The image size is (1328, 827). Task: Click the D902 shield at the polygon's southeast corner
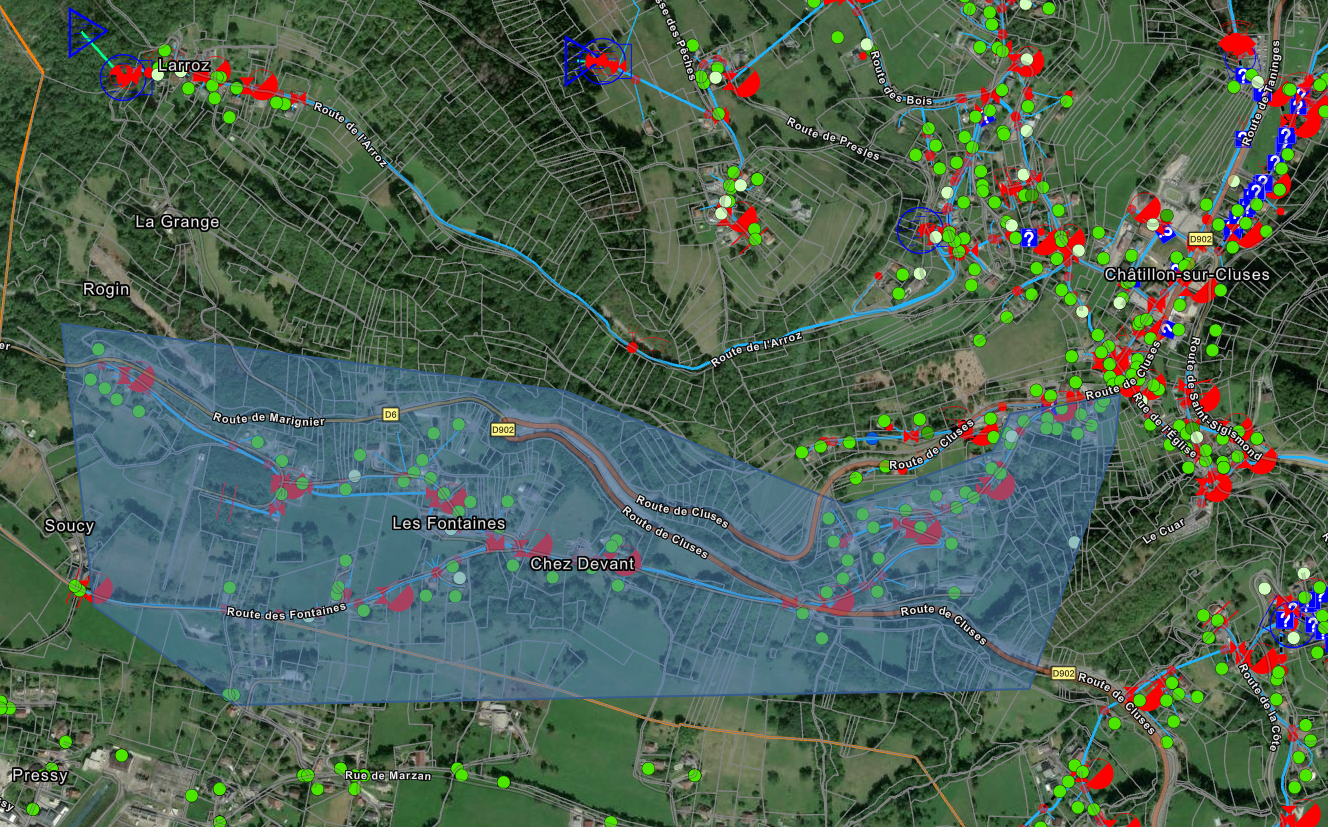tap(1064, 673)
